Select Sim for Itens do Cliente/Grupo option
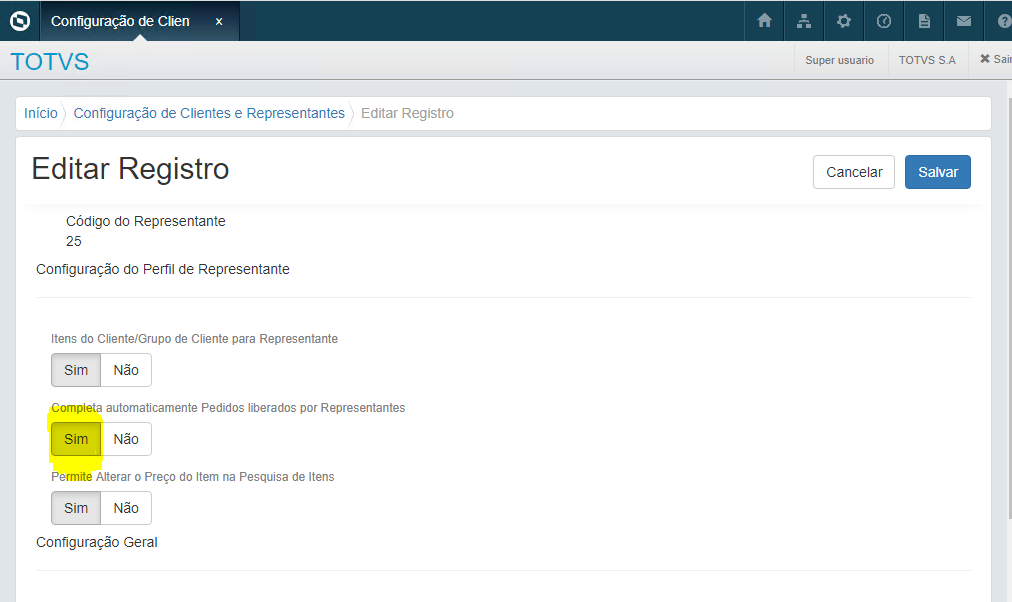The height and width of the screenshot is (602, 1012). coord(75,370)
